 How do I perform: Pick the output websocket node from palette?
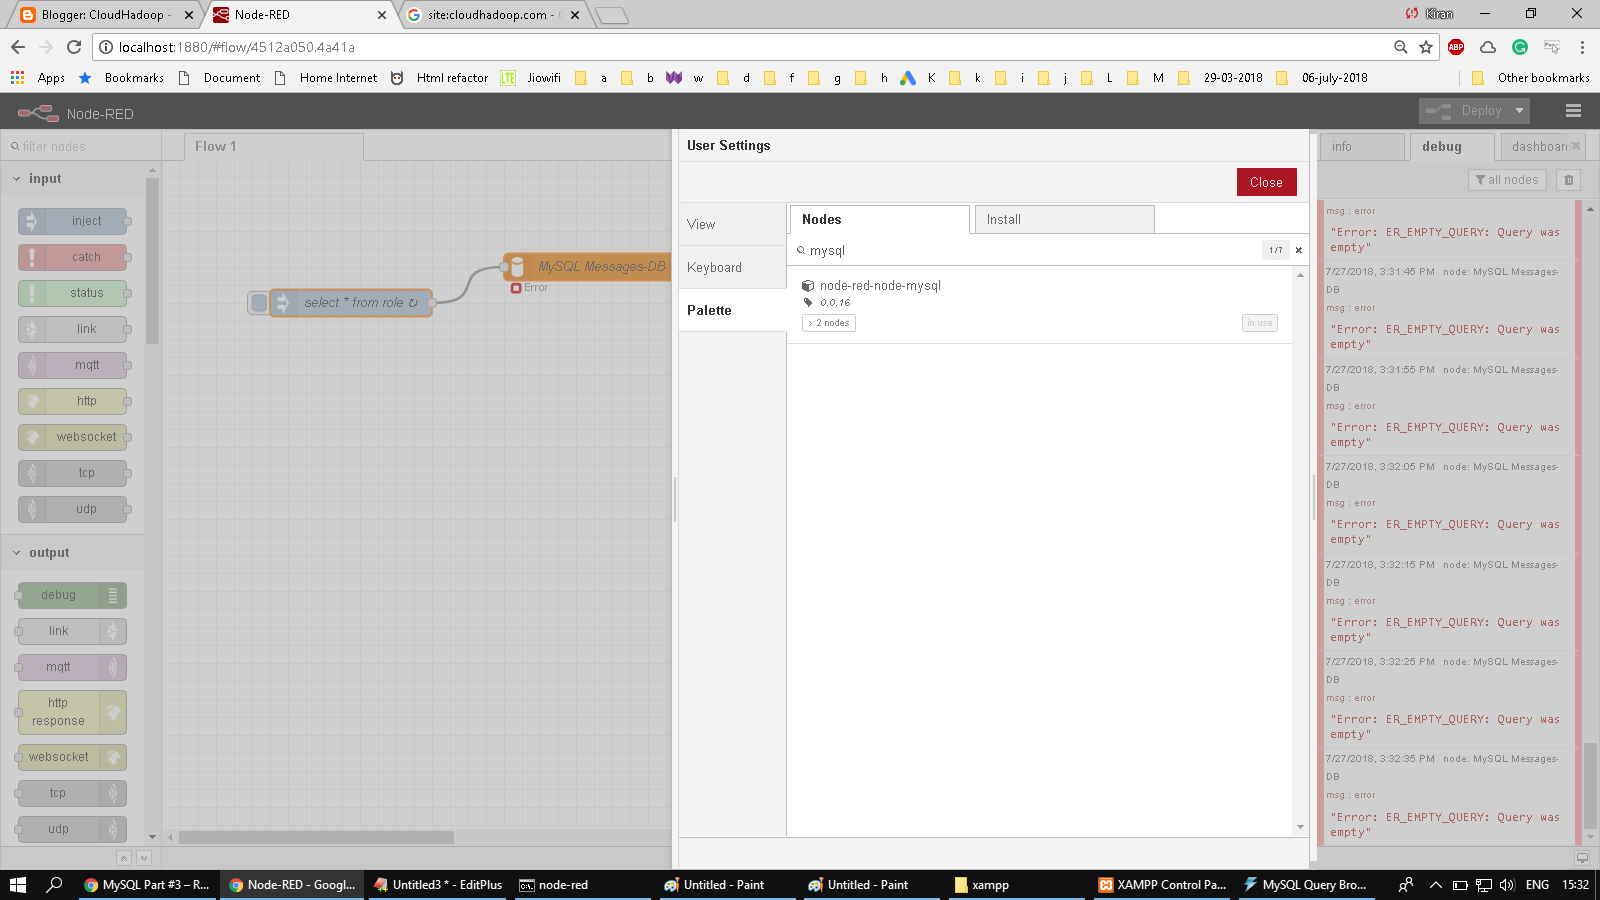pos(72,757)
